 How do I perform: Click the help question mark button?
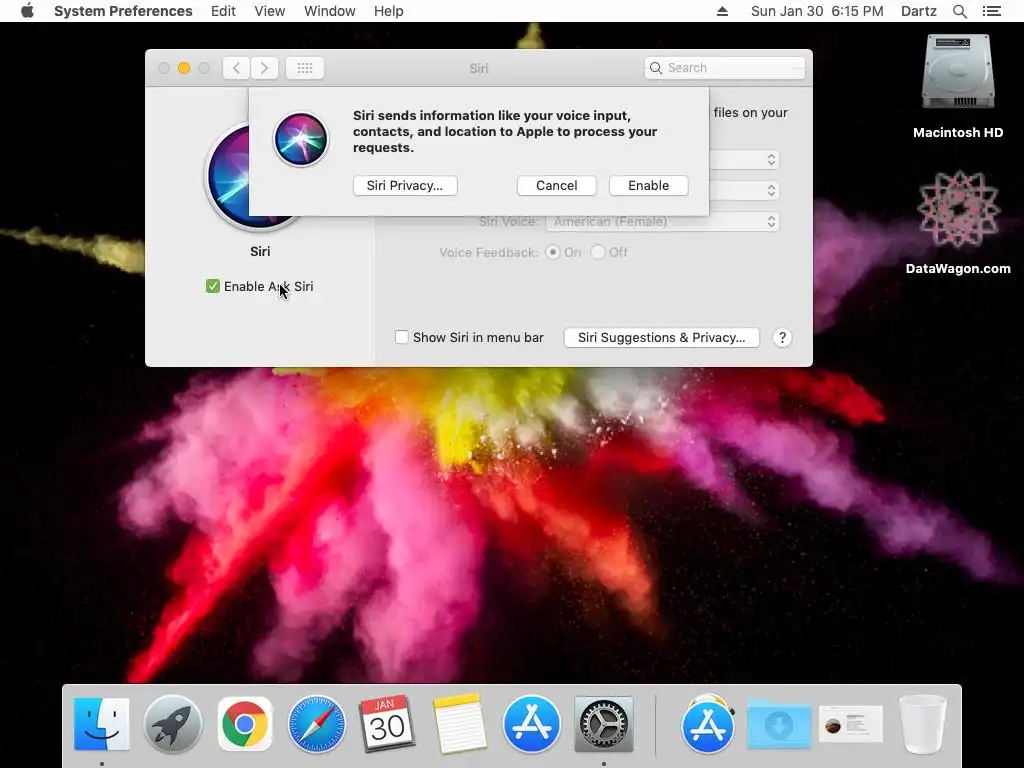tap(782, 338)
